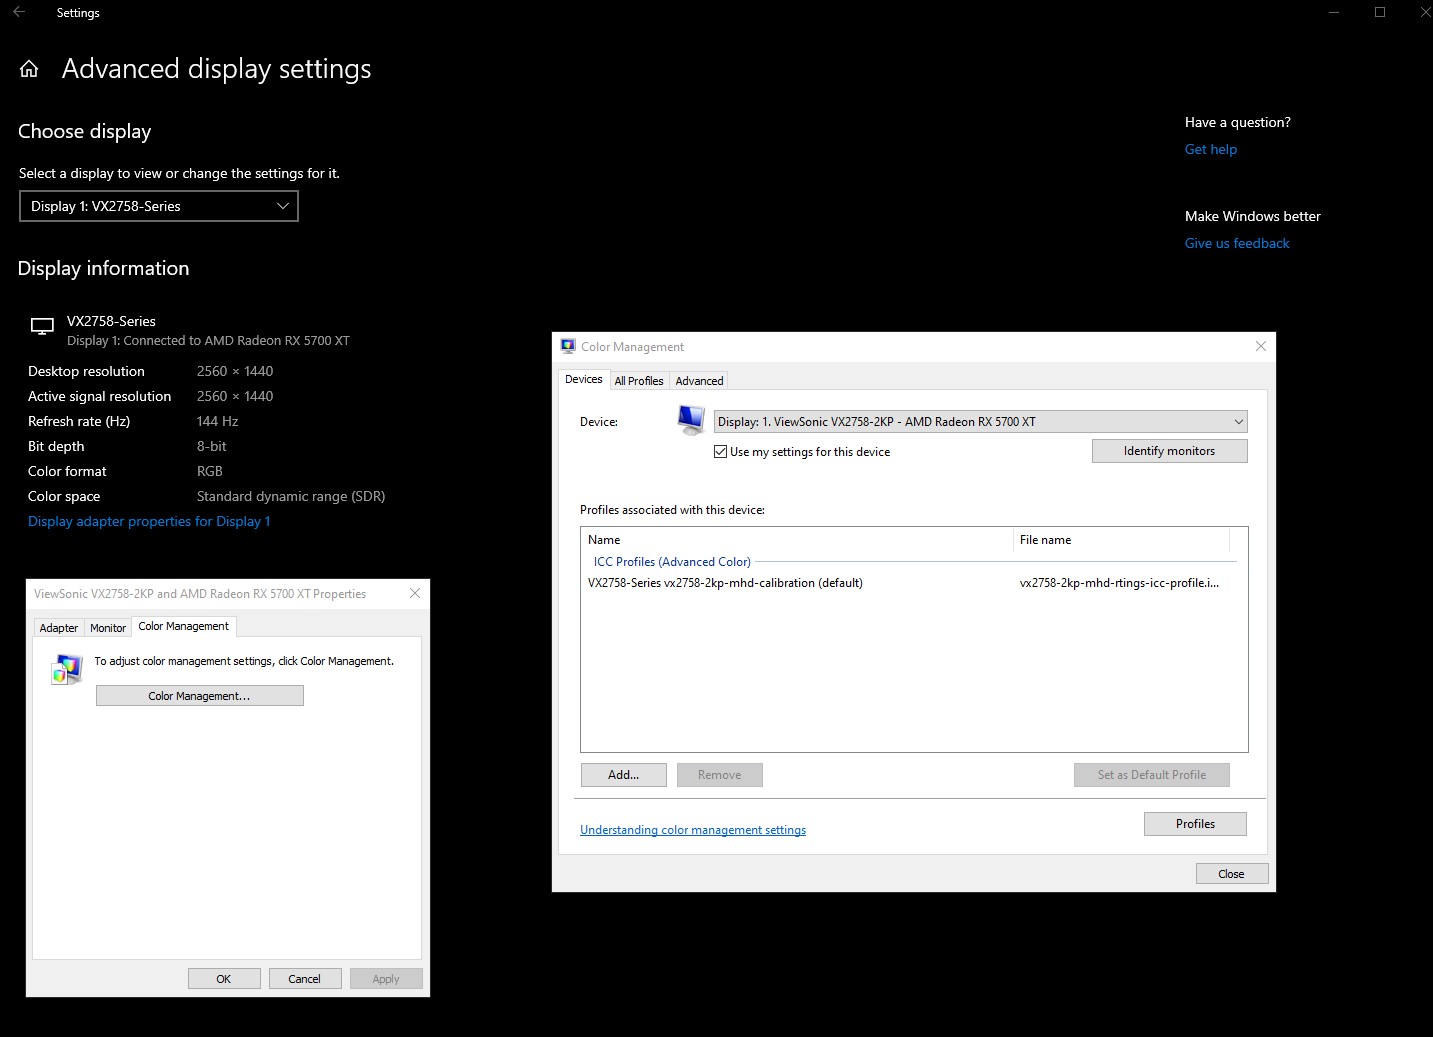Screen dimensions: 1433x1037
Task: Close the Color Management window
Action: pos(1260,346)
